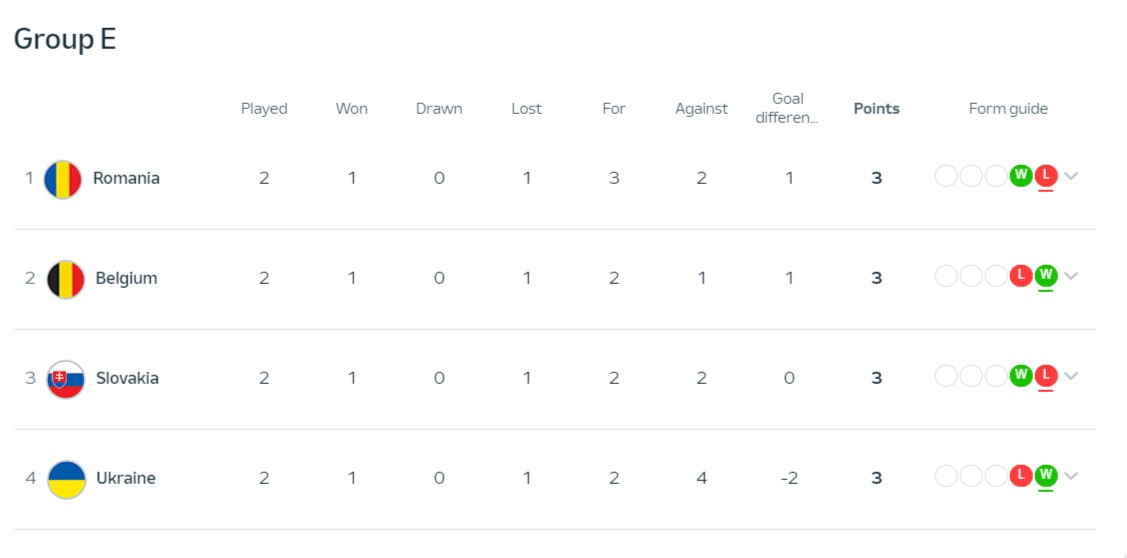The image size is (1127, 558).
Task: Click Romania's first empty form circle
Action: coord(946,175)
